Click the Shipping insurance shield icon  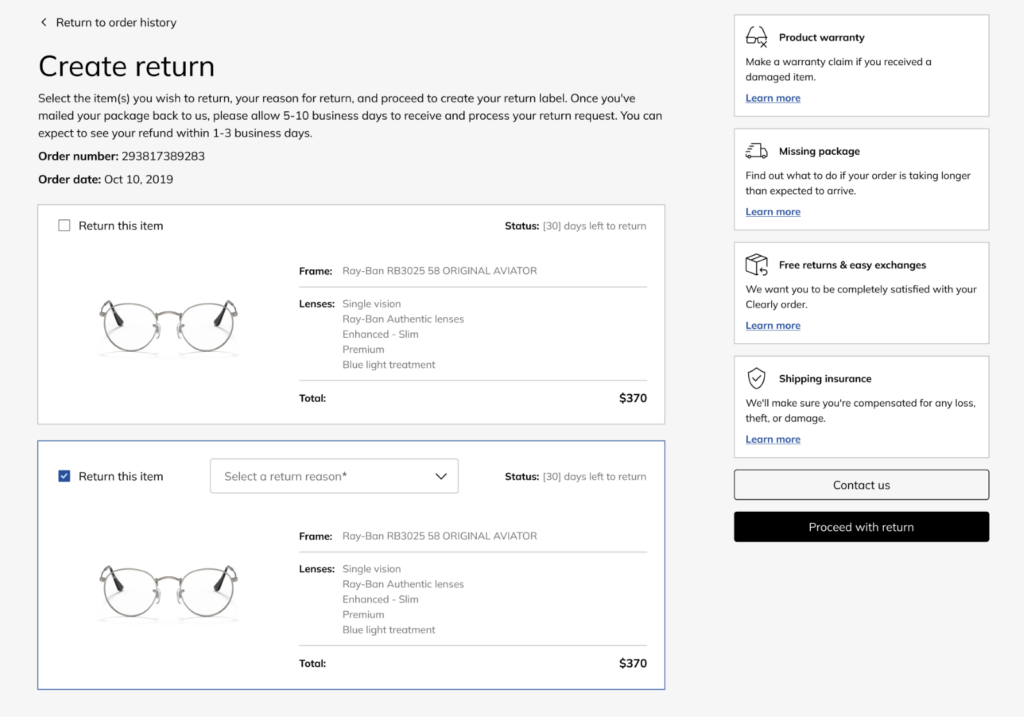(756, 378)
